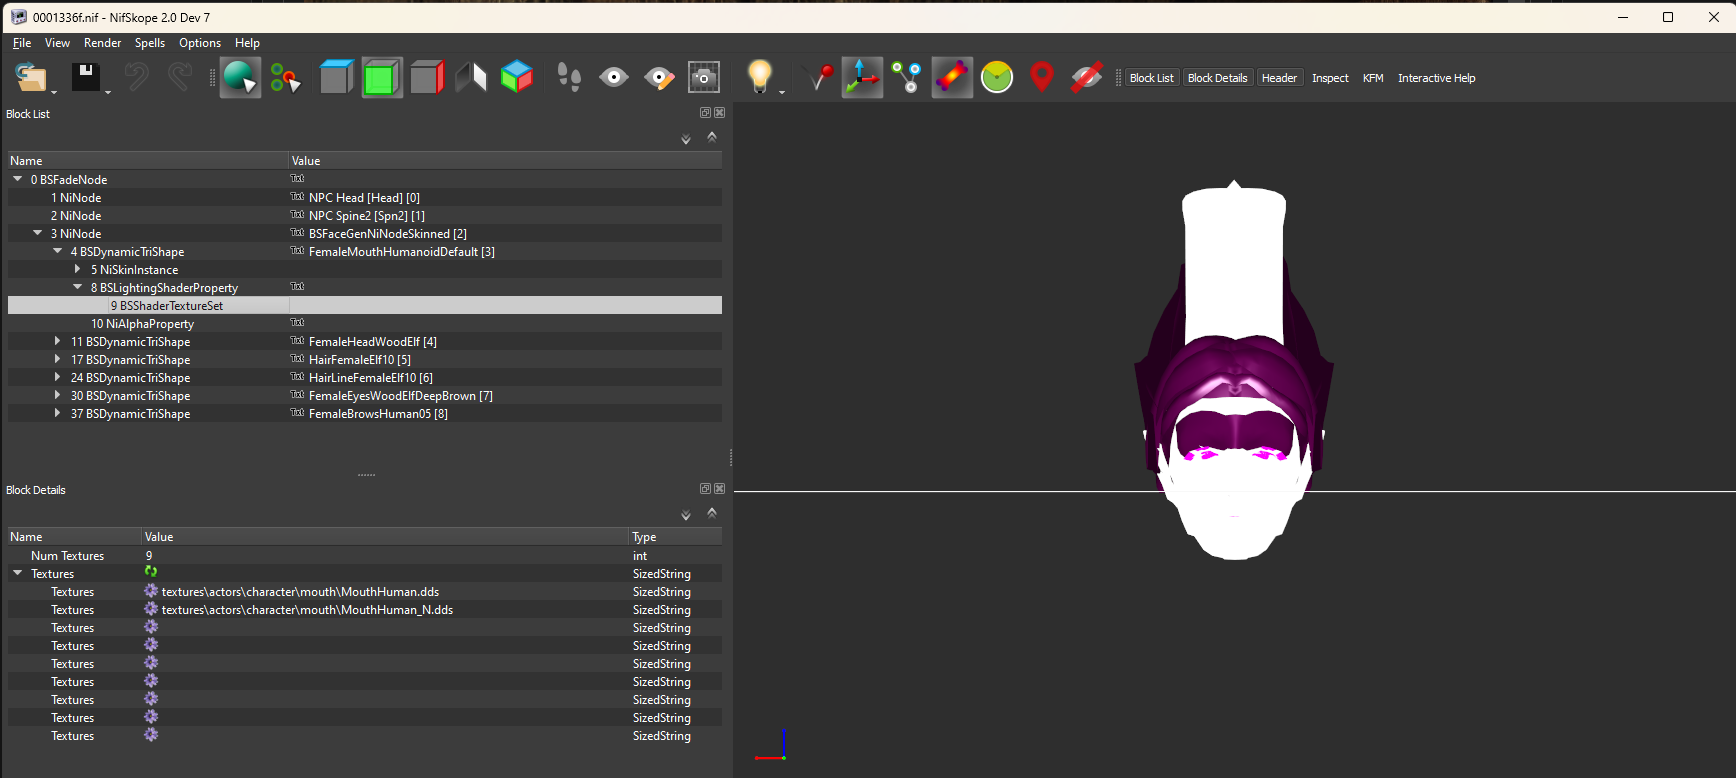Click the red-blue material color gradient icon

[952, 78]
